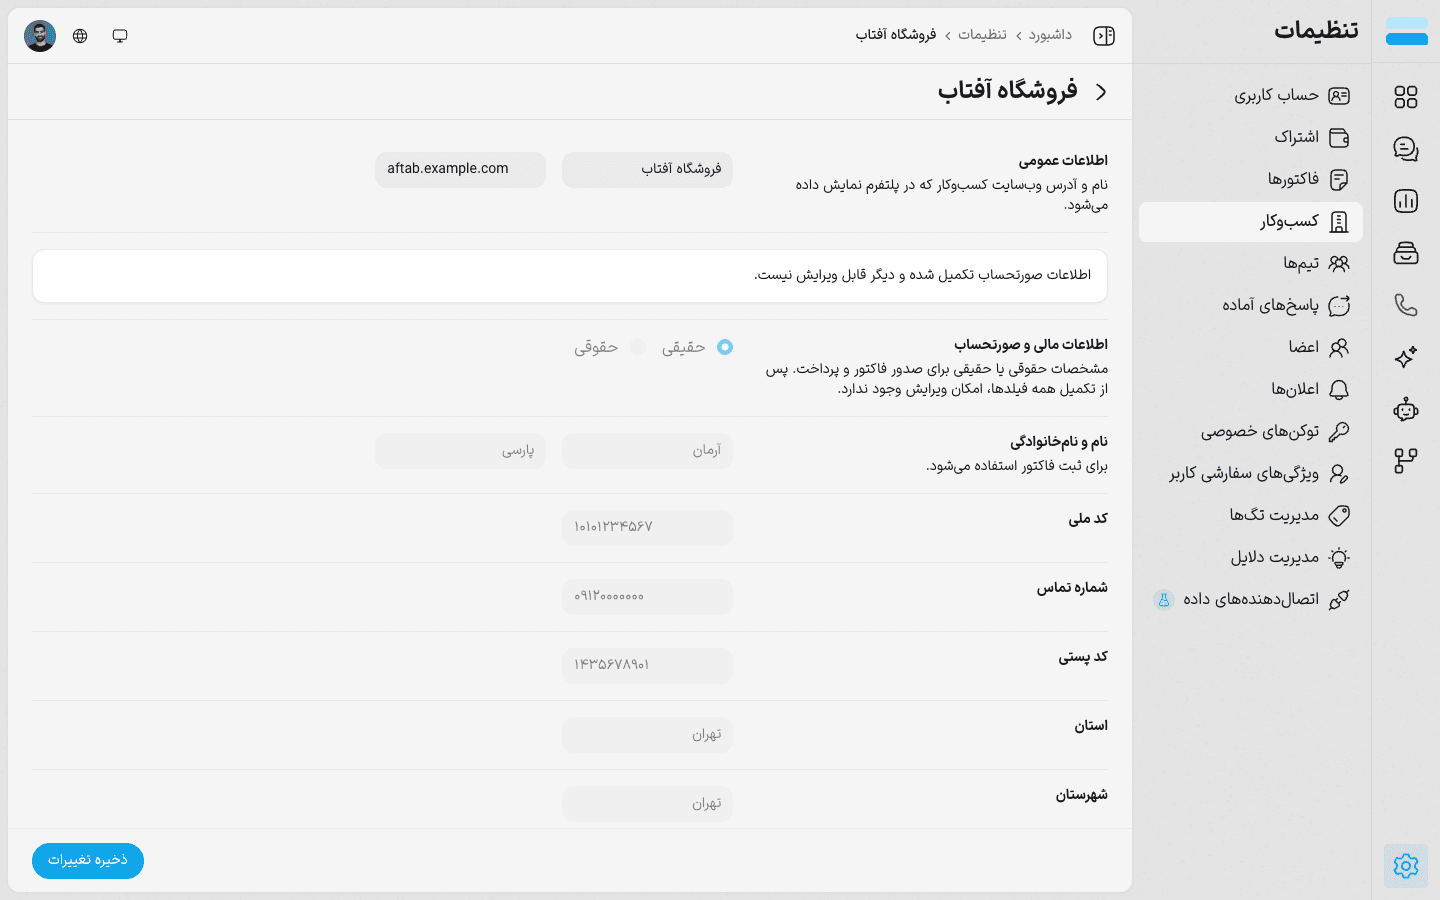Click the فاکتورها receipt icon

click(1339, 179)
